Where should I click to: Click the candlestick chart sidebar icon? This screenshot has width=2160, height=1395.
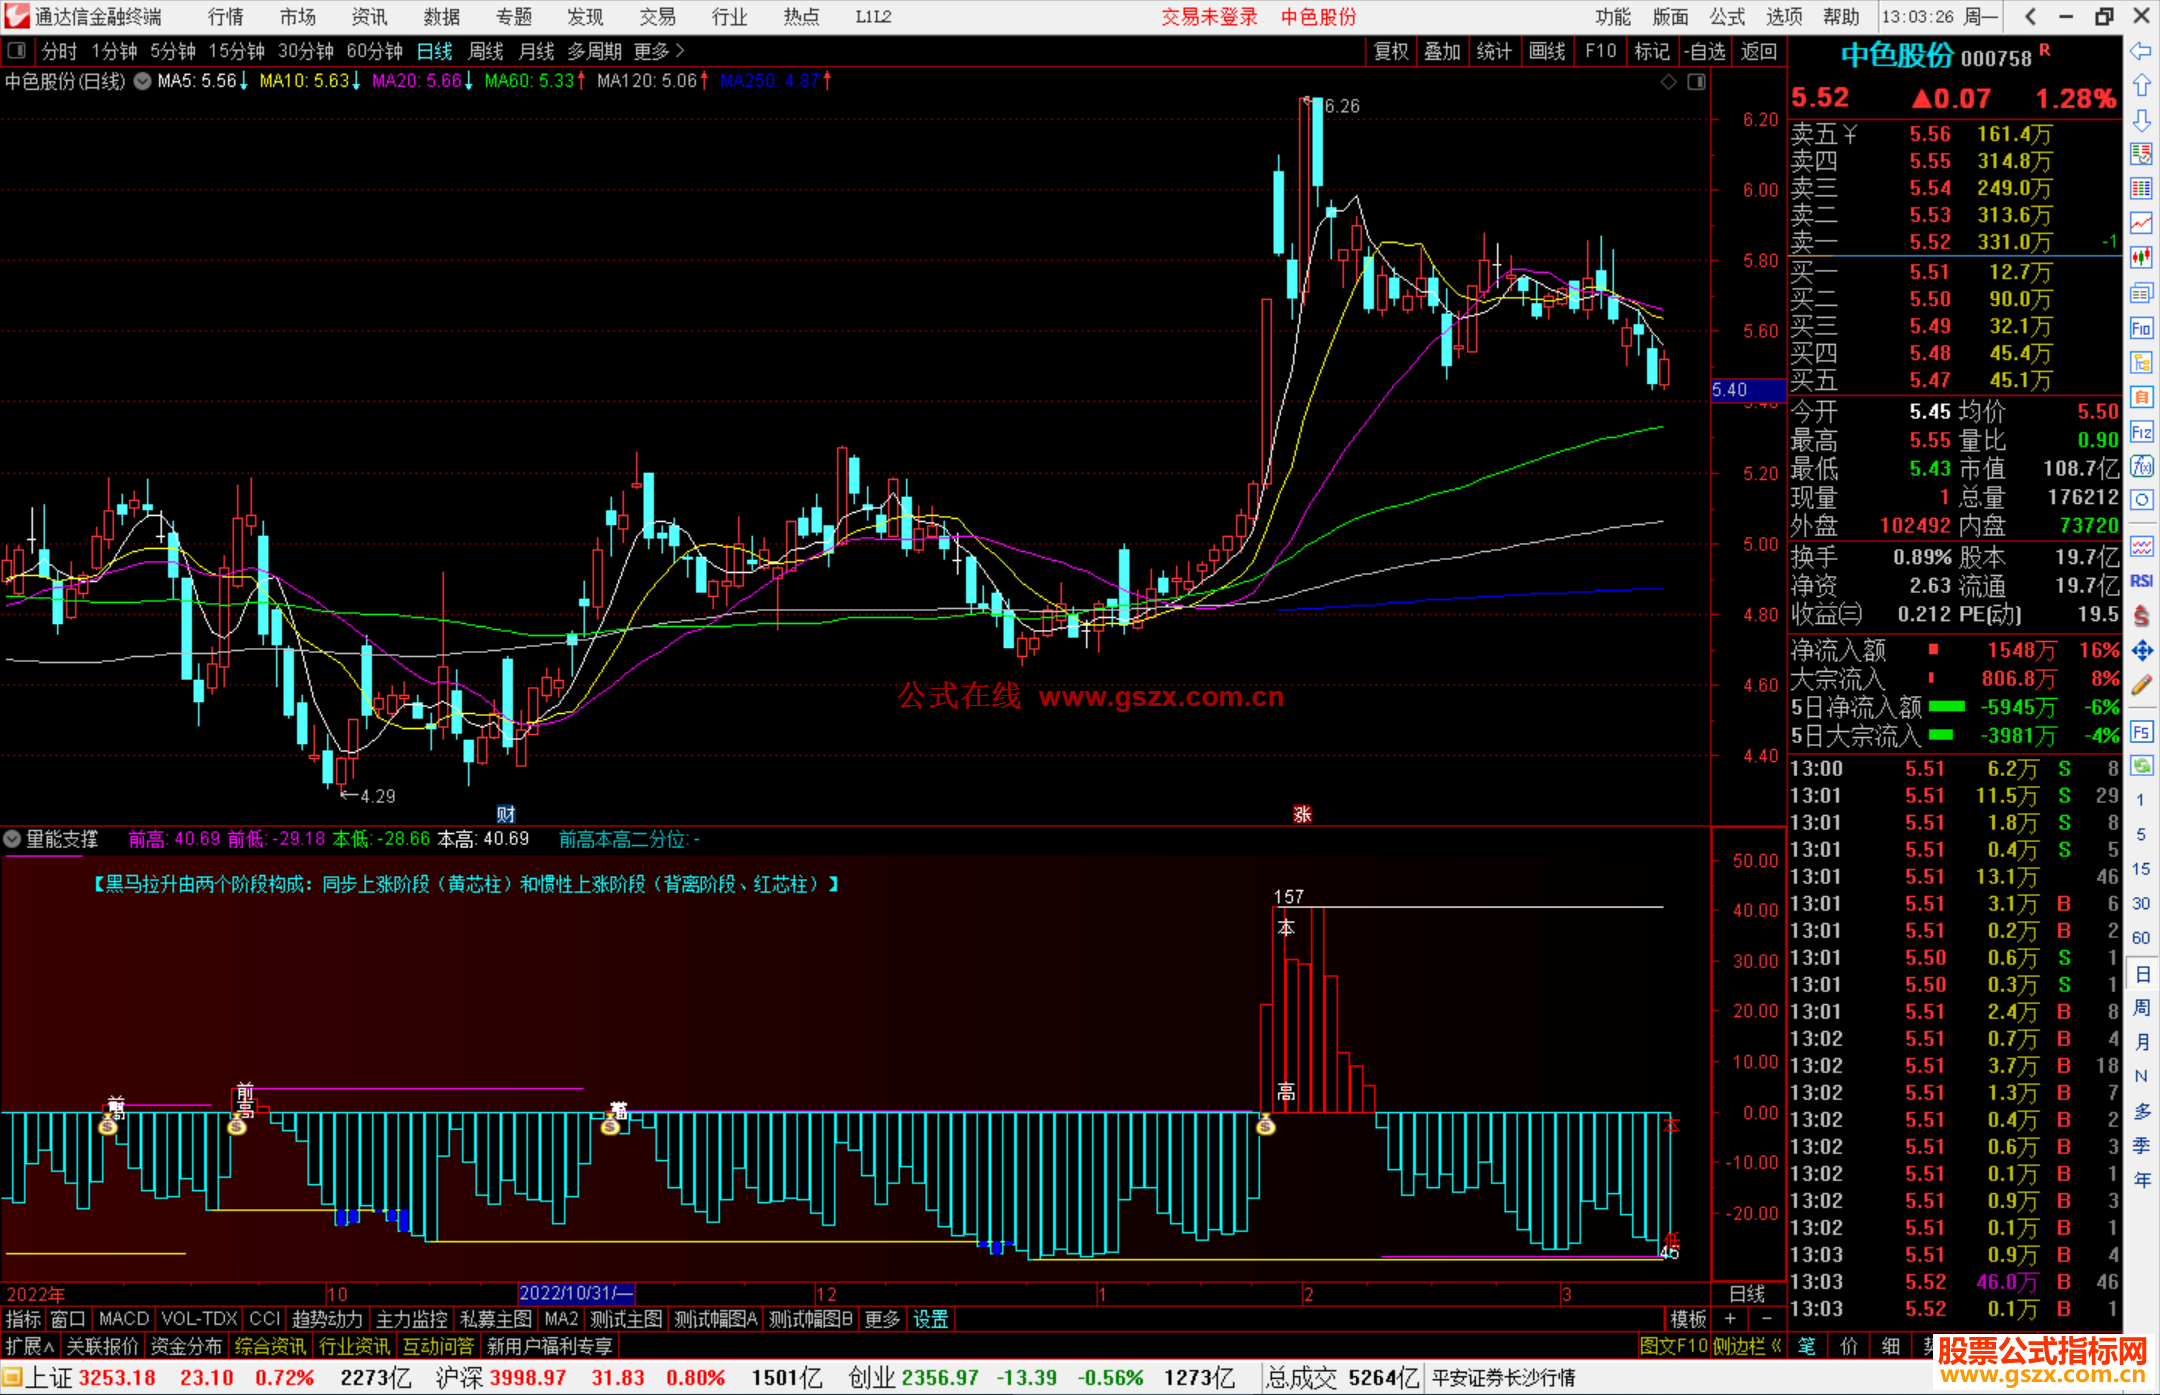2141,257
